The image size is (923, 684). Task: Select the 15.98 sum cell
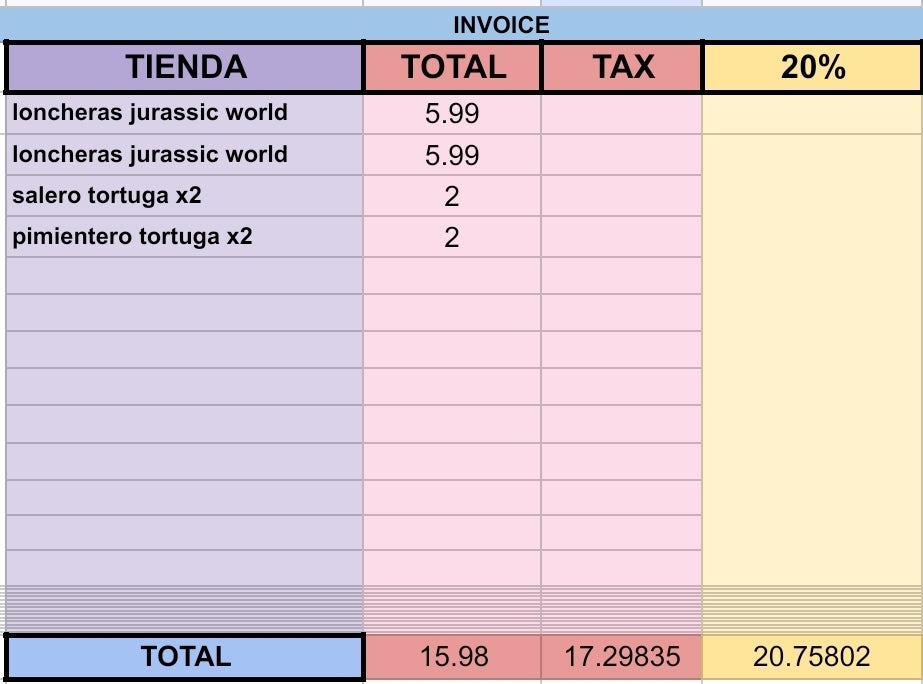click(453, 656)
